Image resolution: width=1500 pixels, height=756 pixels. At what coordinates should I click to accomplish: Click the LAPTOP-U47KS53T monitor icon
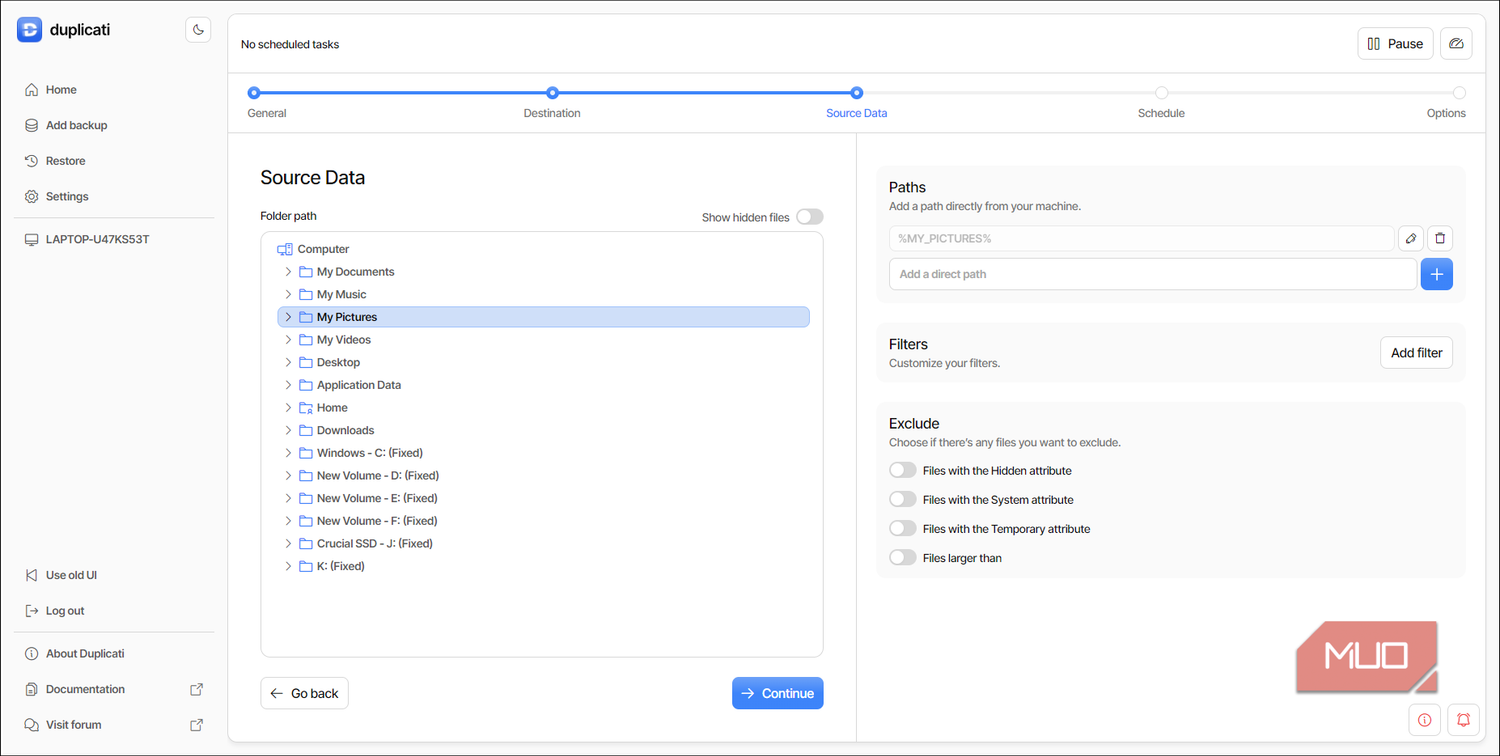(x=31, y=240)
